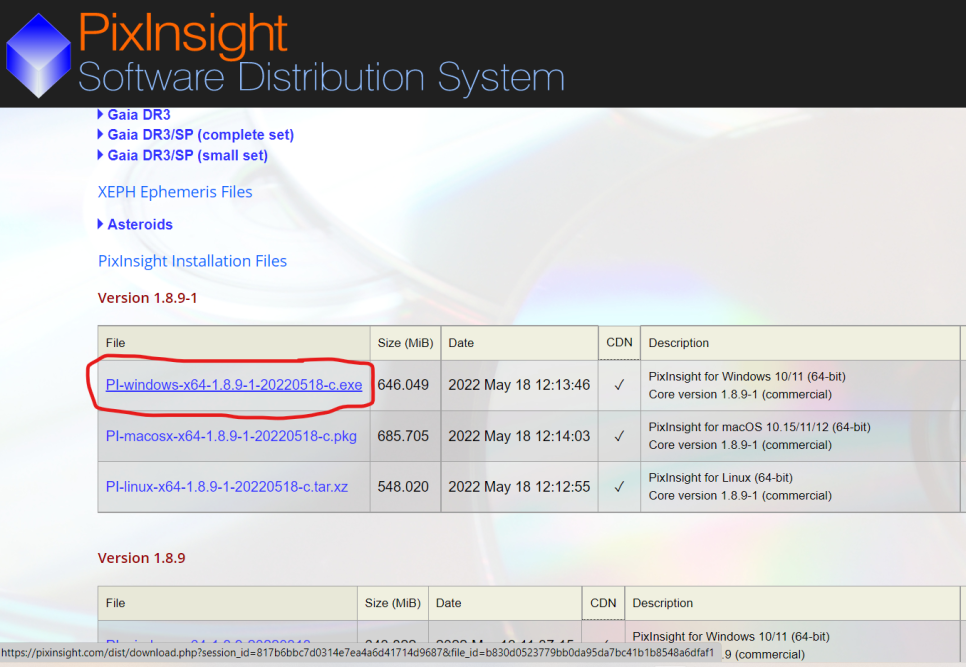Click the CDN checkmark in the Windows installer row
This screenshot has height=667, width=966.
coord(619,385)
